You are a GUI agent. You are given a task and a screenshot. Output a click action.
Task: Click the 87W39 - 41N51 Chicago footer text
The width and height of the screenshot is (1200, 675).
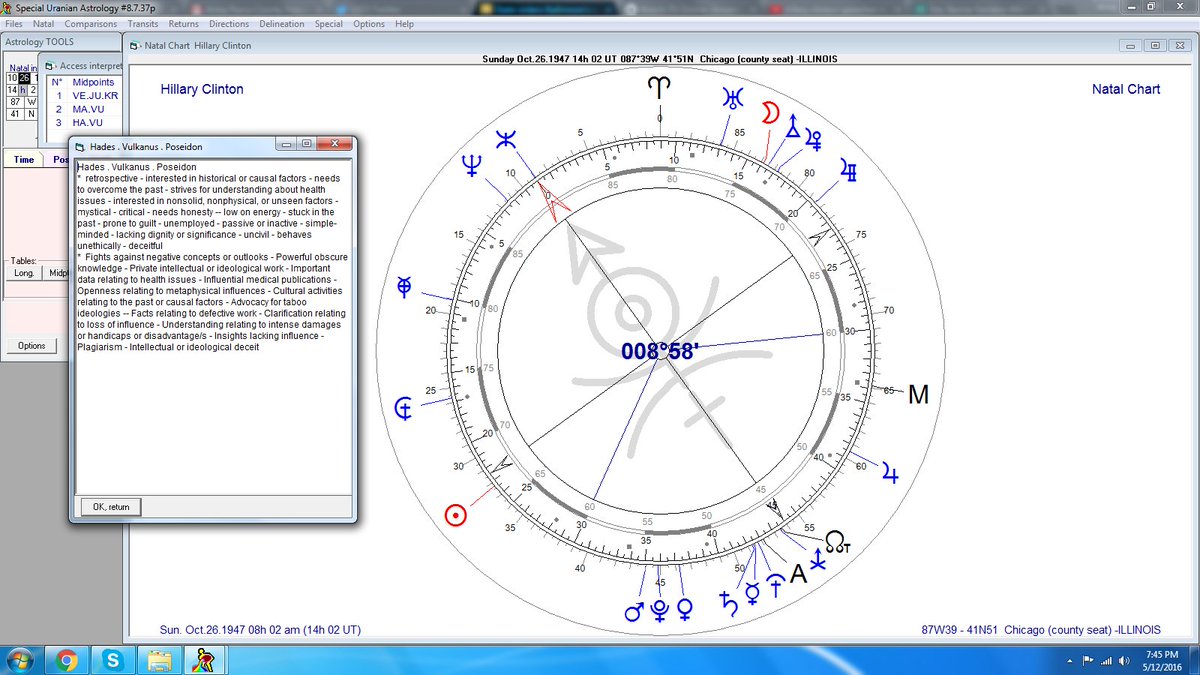(1041, 630)
